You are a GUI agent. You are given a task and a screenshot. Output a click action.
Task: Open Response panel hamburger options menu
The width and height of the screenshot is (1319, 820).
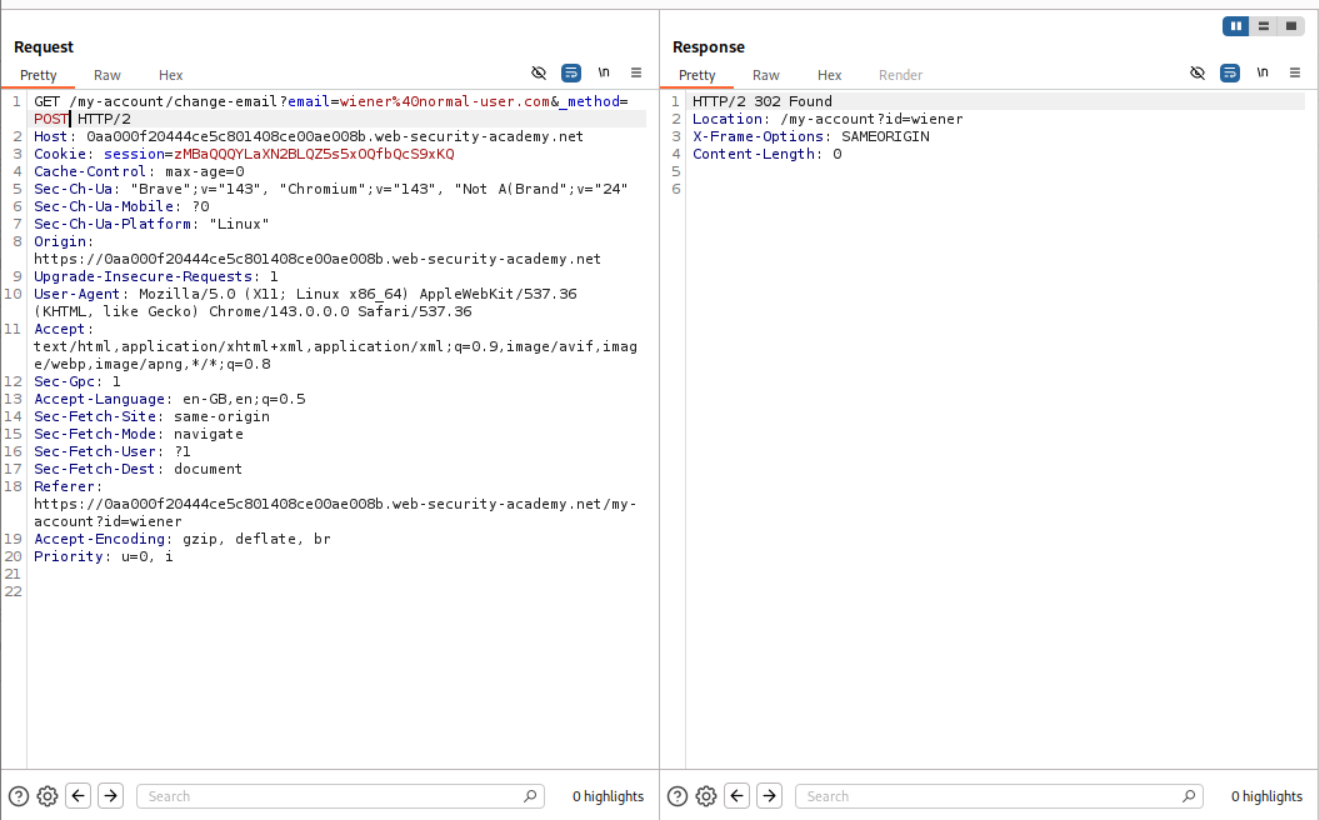pos(1295,73)
